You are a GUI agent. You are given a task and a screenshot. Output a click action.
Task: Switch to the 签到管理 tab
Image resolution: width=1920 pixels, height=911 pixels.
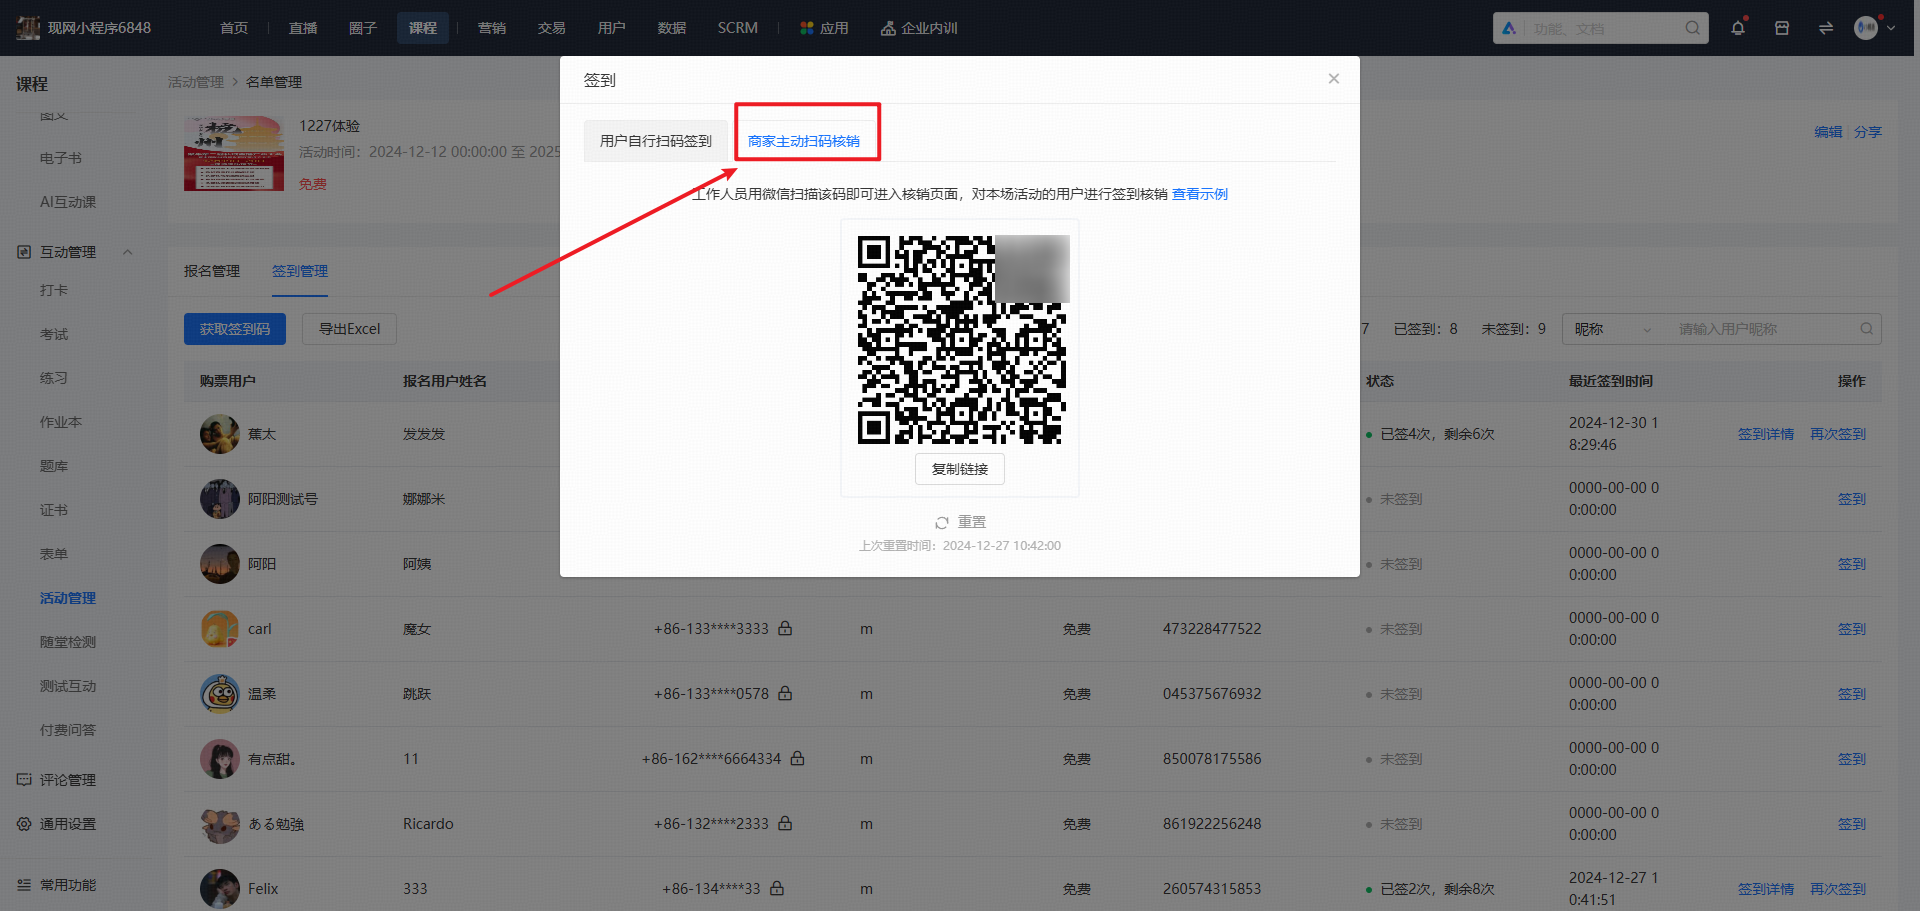[x=300, y=271]
